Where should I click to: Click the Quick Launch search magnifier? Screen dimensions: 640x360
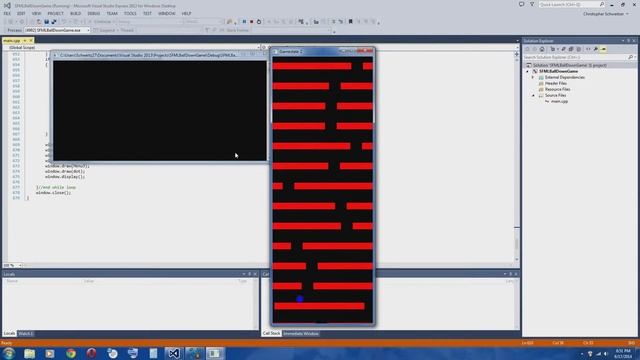tap(602, 4)
